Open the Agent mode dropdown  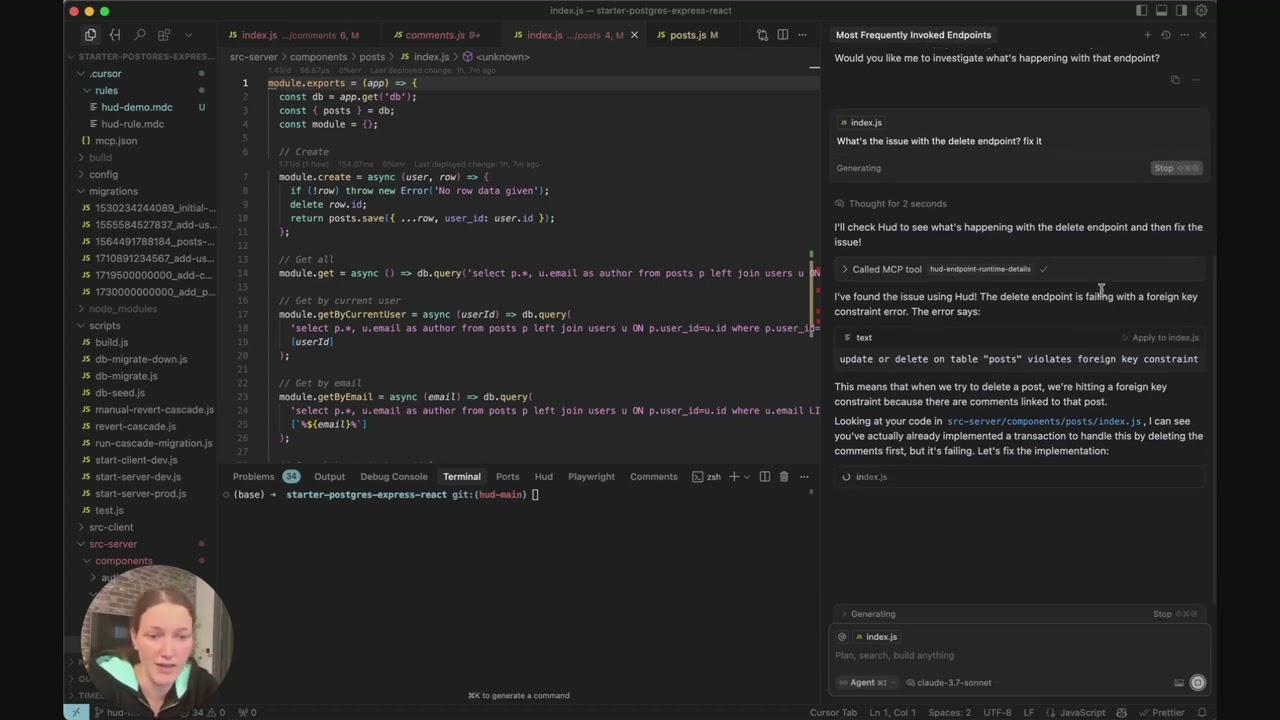(867, 683)
